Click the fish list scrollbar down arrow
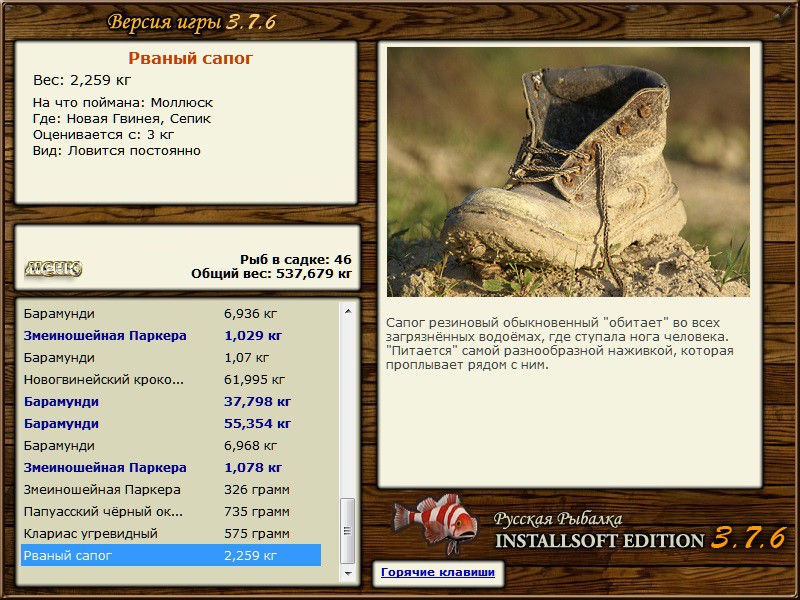The image size is (800, 600). (348, 573)
